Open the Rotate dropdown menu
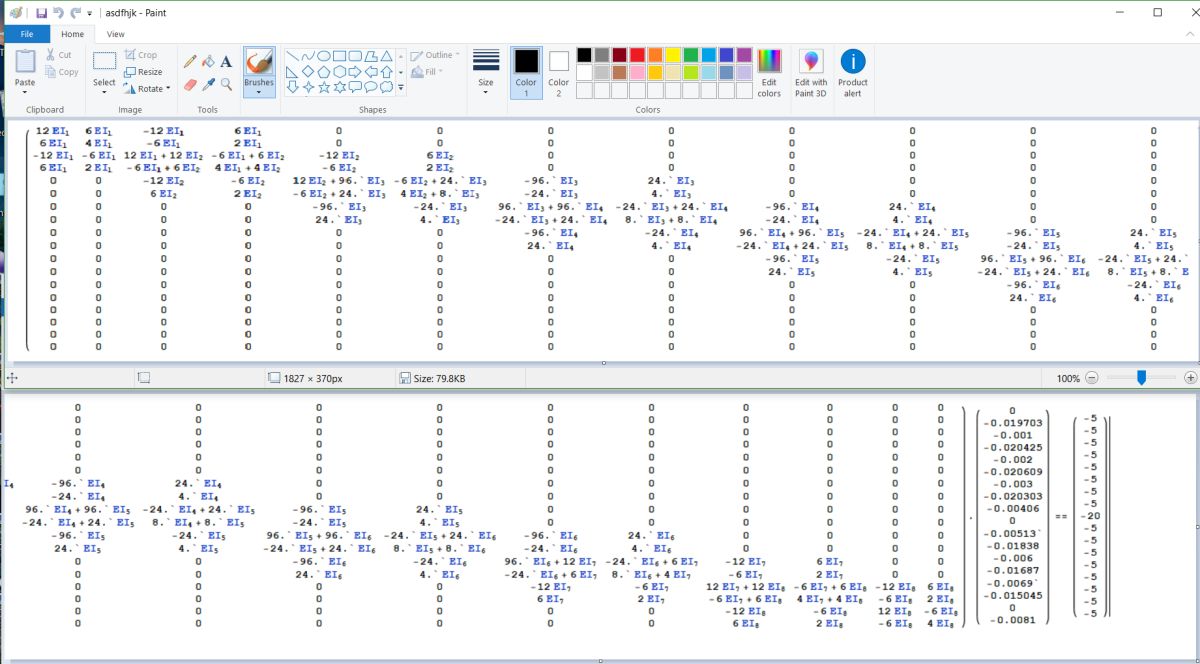The width and height of the screenshot is (1200, 664). click(147, 88)
